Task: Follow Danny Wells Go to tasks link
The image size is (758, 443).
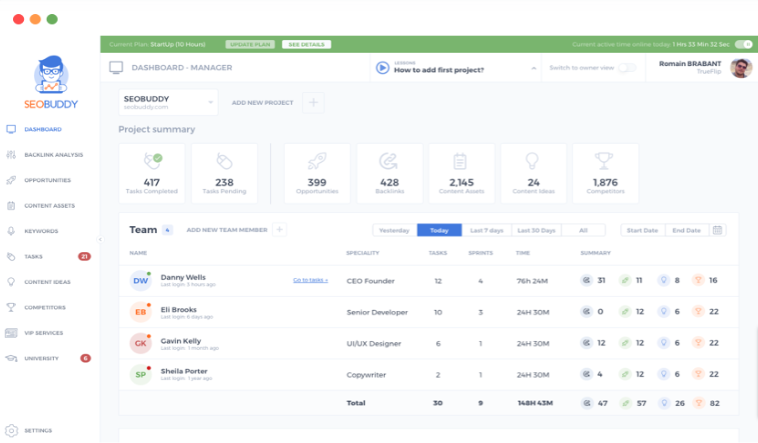Action: click(310, 280)
